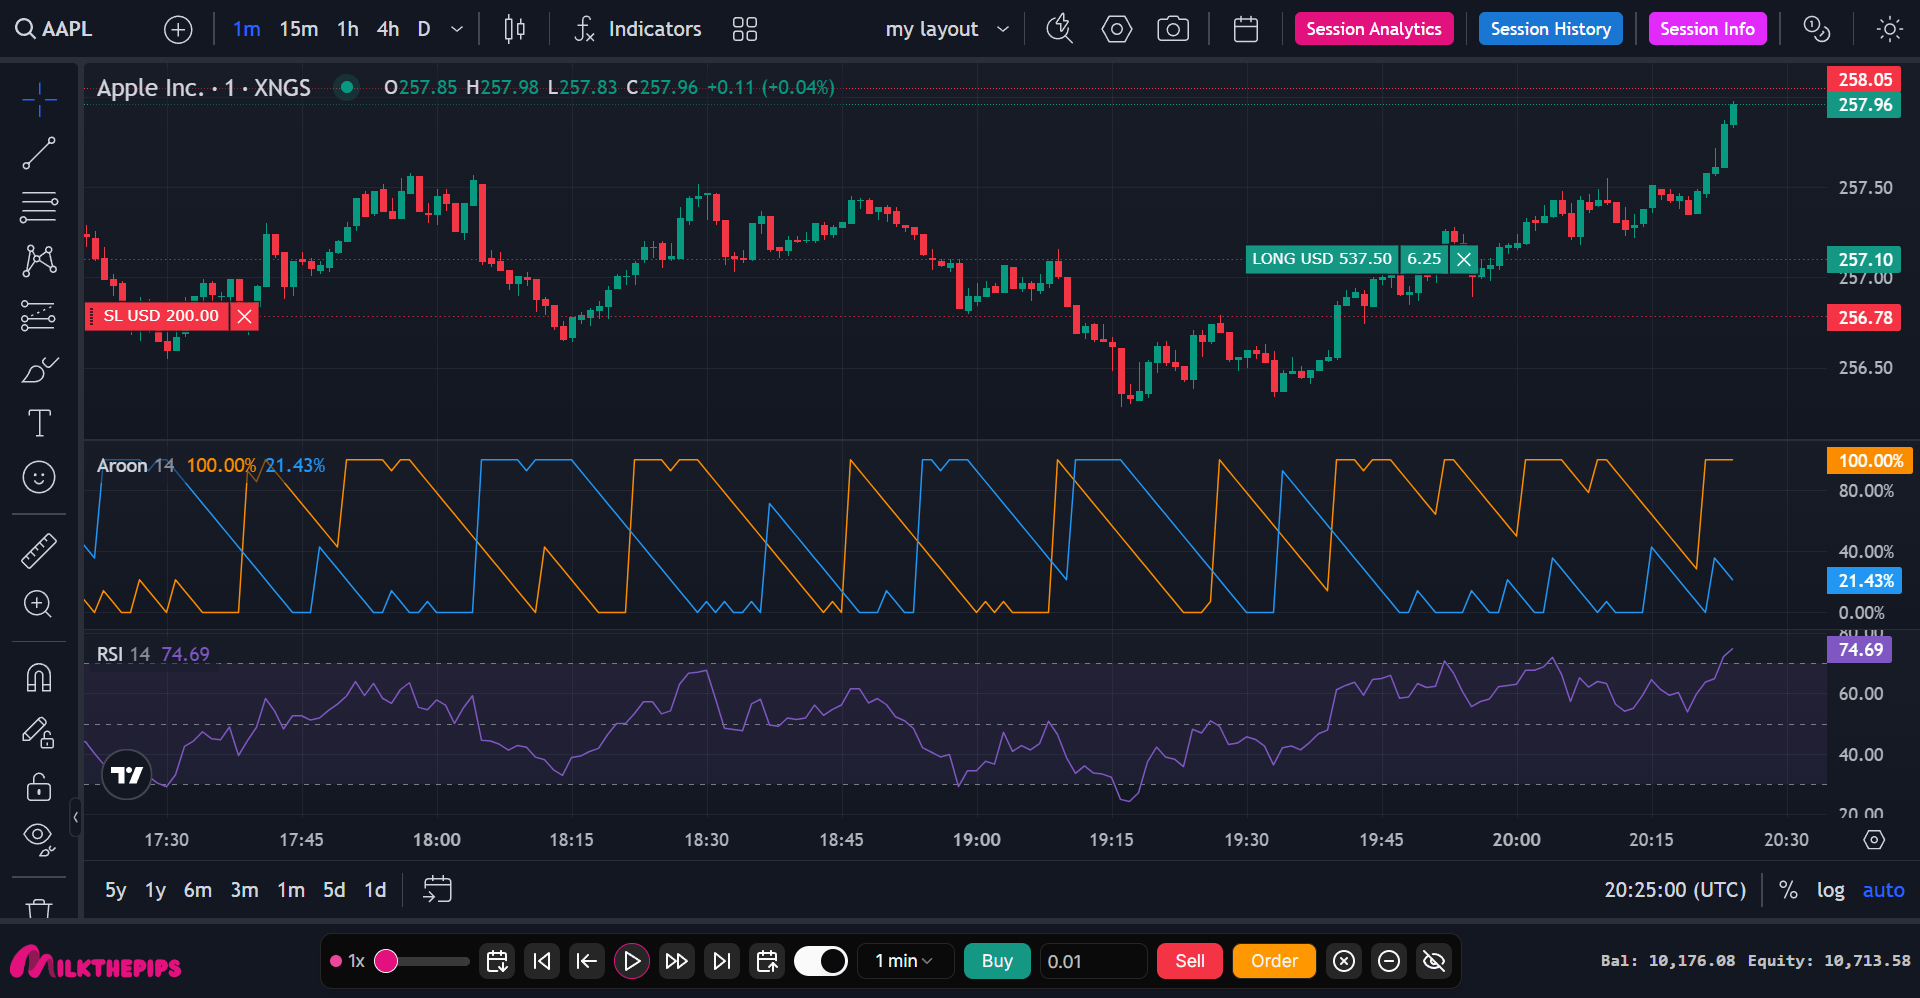Select the text annotation tool
The height and width of the screenshot is (998, 1920).
pyautogui.click(x=38, y=422)
